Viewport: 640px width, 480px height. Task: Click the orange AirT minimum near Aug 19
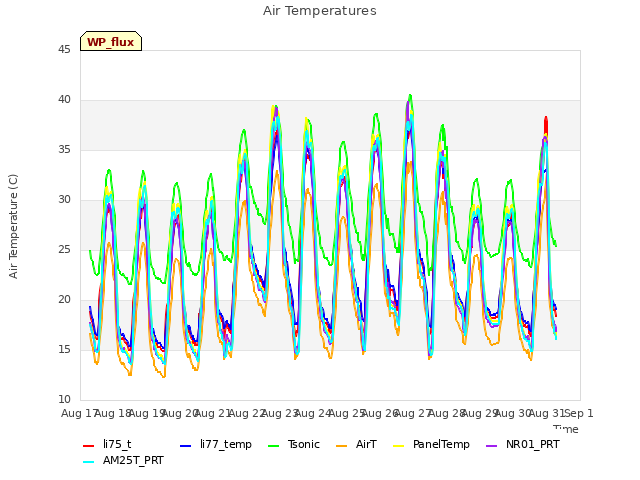164,376
